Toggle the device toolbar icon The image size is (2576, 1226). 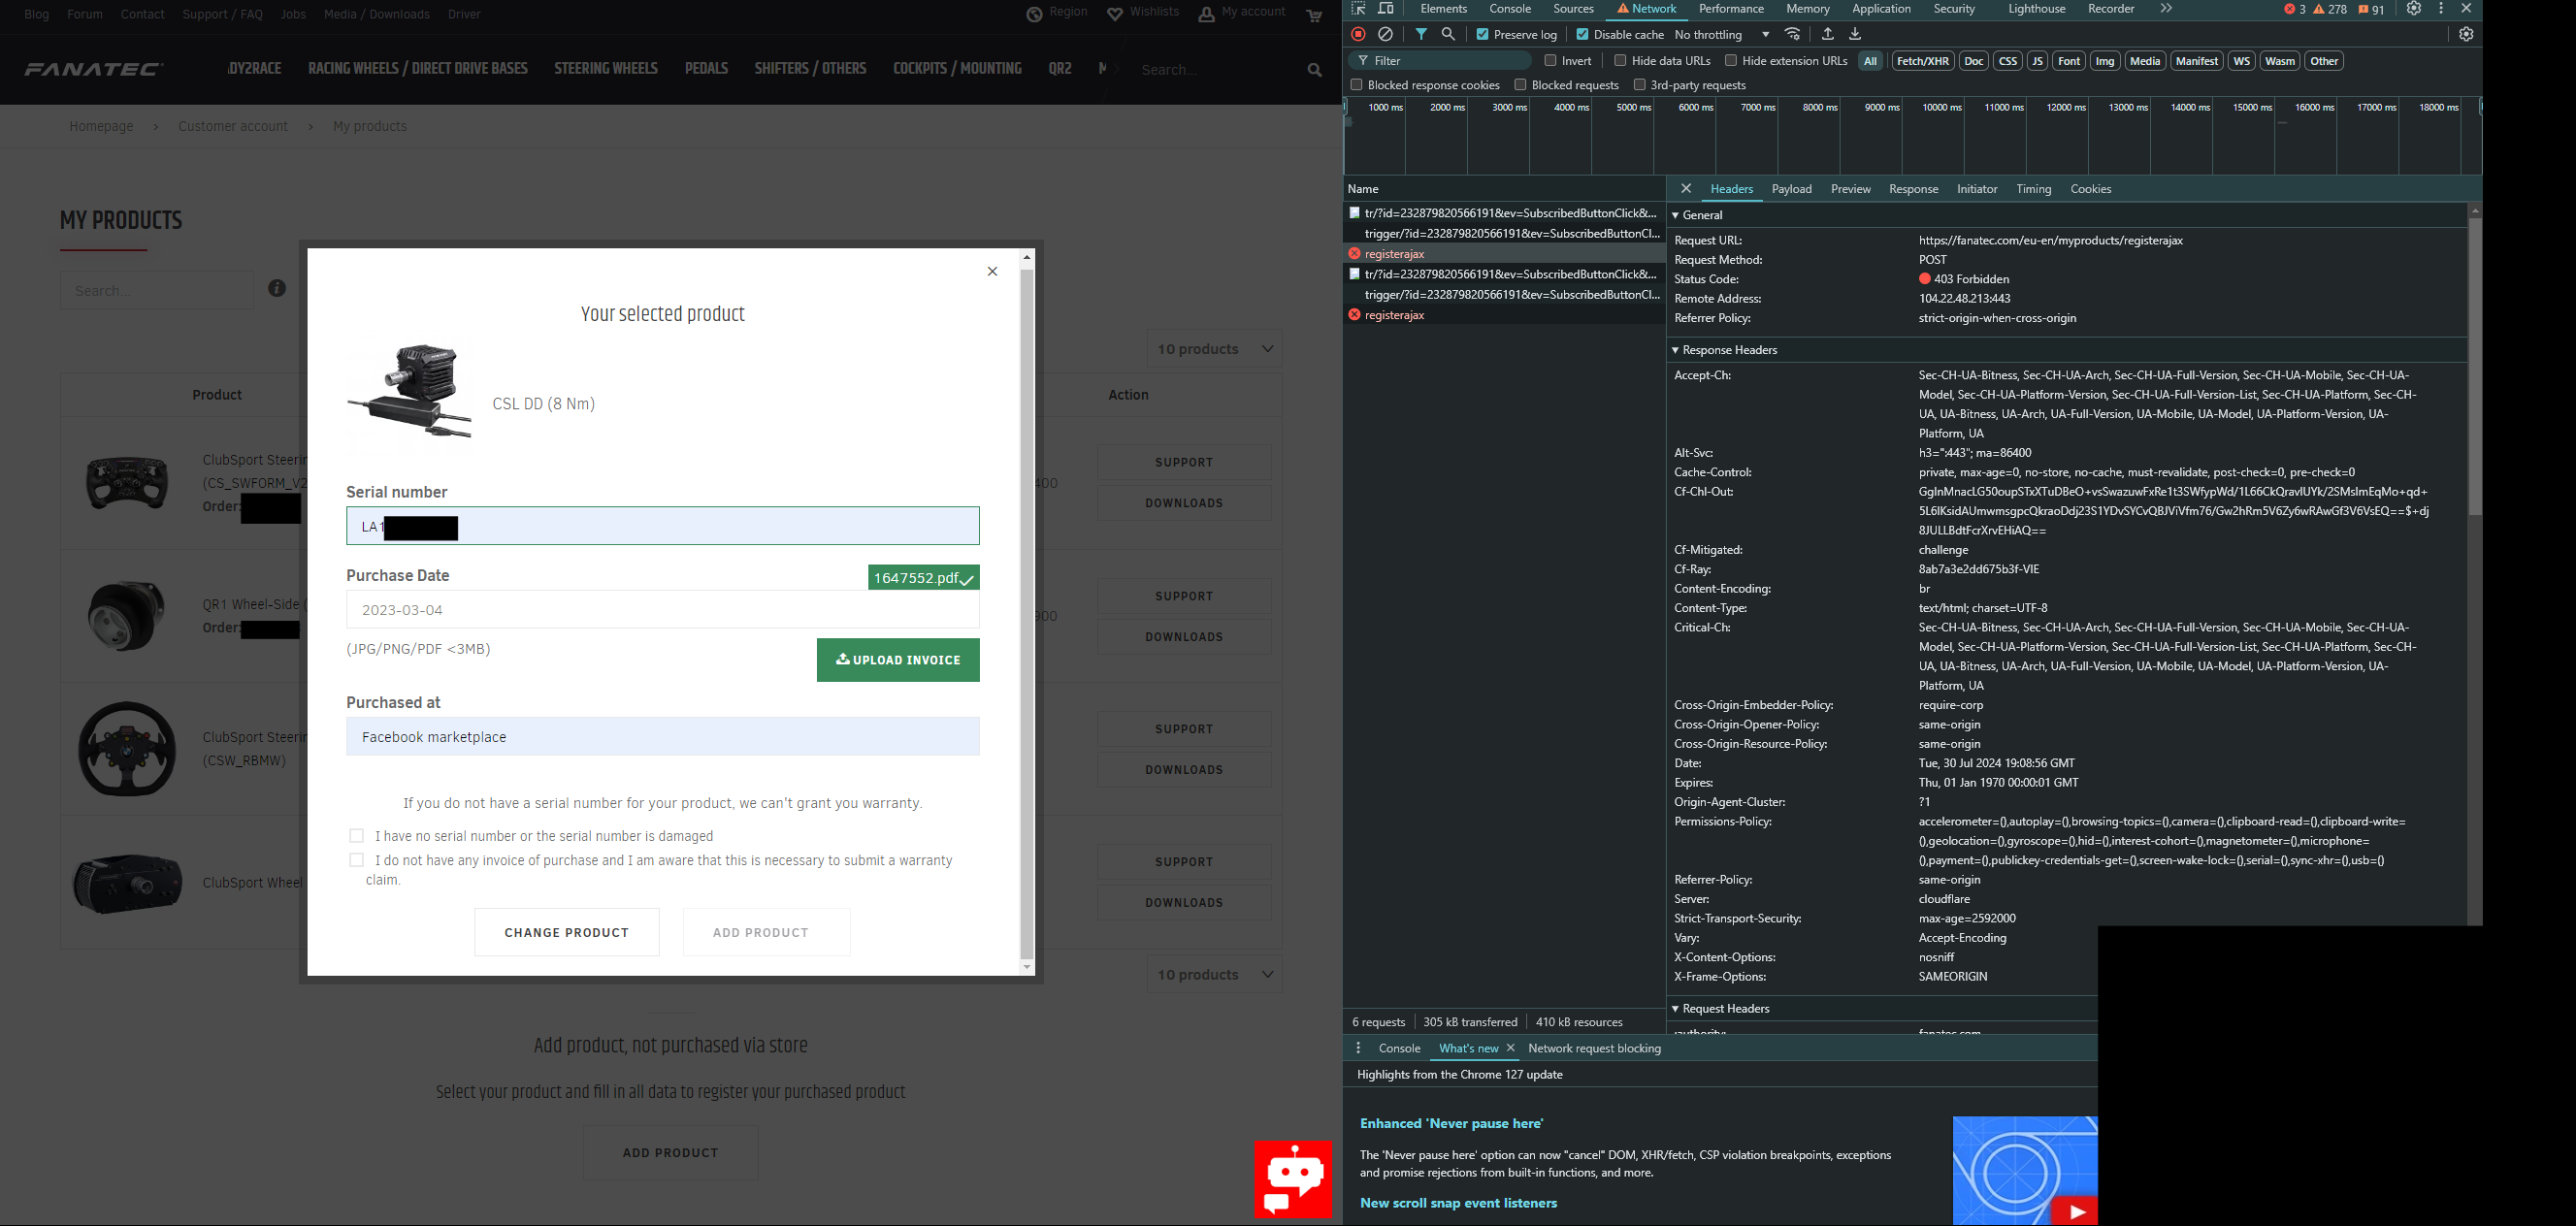(x=1386, y=9)
